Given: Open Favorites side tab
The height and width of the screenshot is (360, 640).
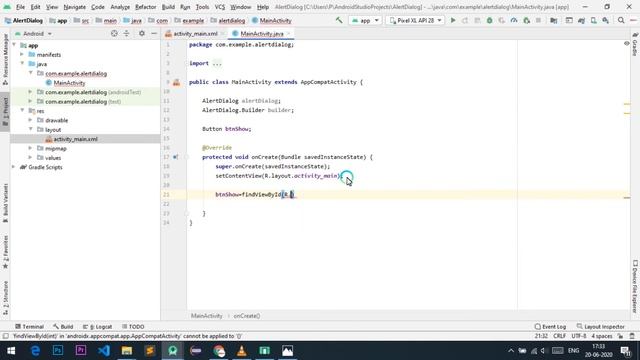Looking at the screenshot, I should [x=5, y=251].
